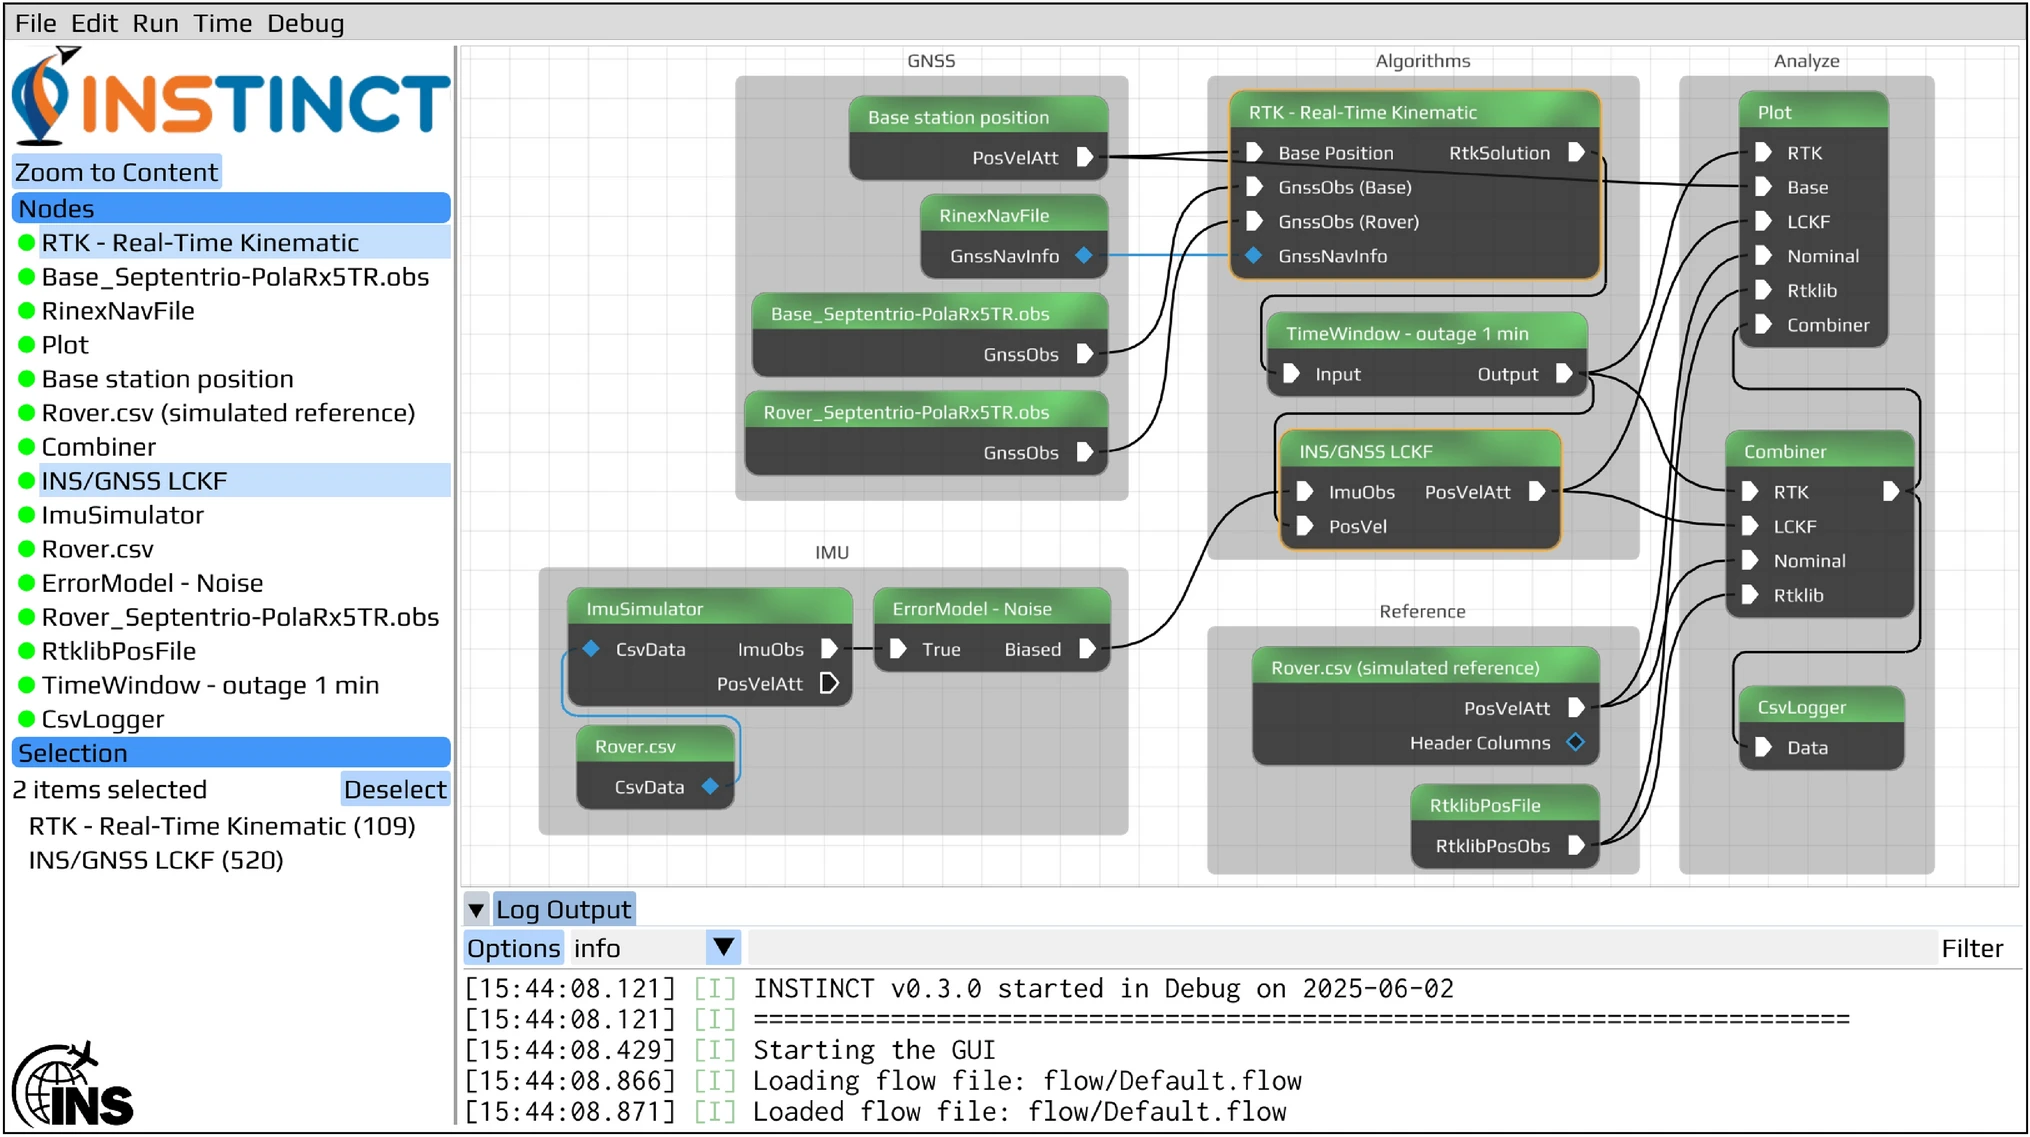
Task: Click the TimeWindow Output pin
Action: [x=1564, y=374]
